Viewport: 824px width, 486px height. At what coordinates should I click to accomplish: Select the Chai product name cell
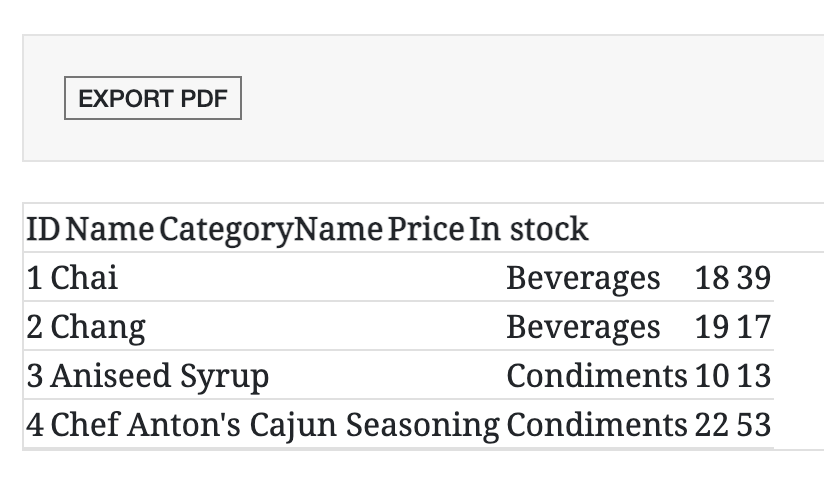pyautogui.click(x=84, y=278)
